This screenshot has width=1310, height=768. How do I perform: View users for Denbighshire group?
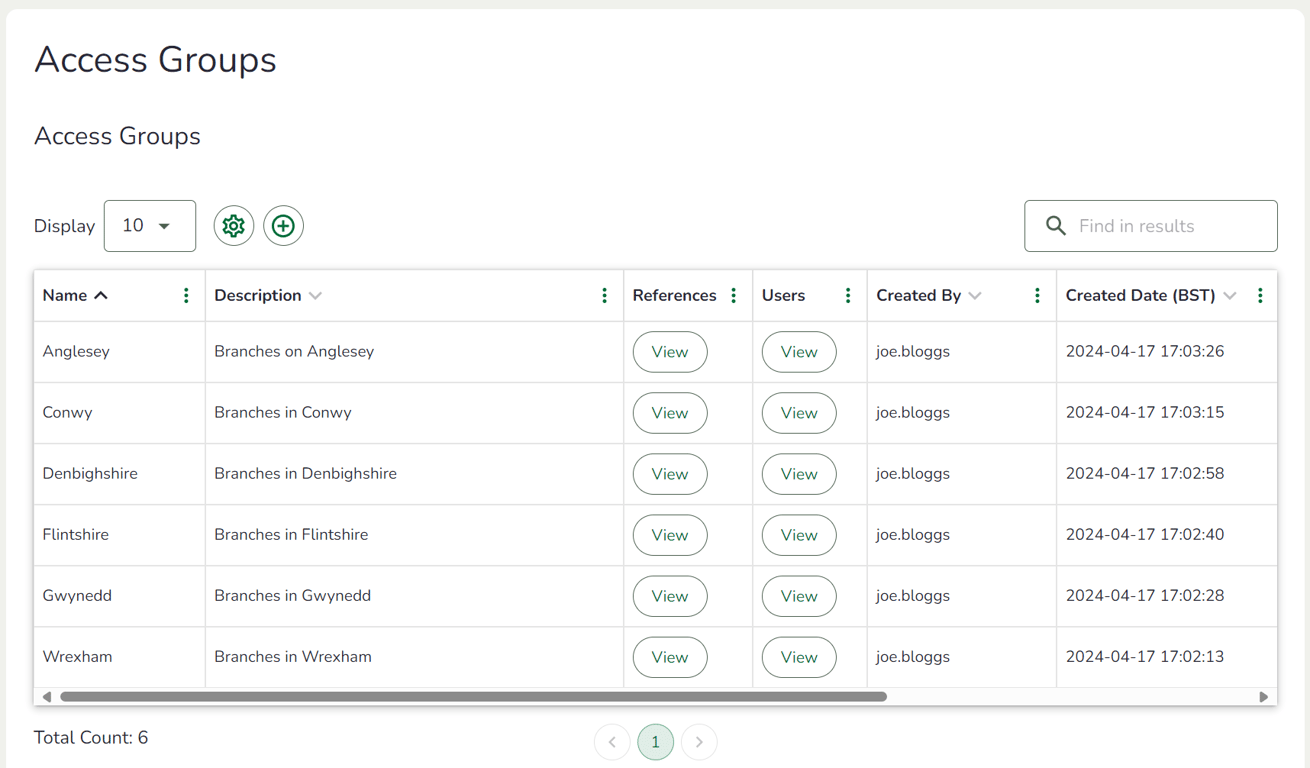[799, 474]
